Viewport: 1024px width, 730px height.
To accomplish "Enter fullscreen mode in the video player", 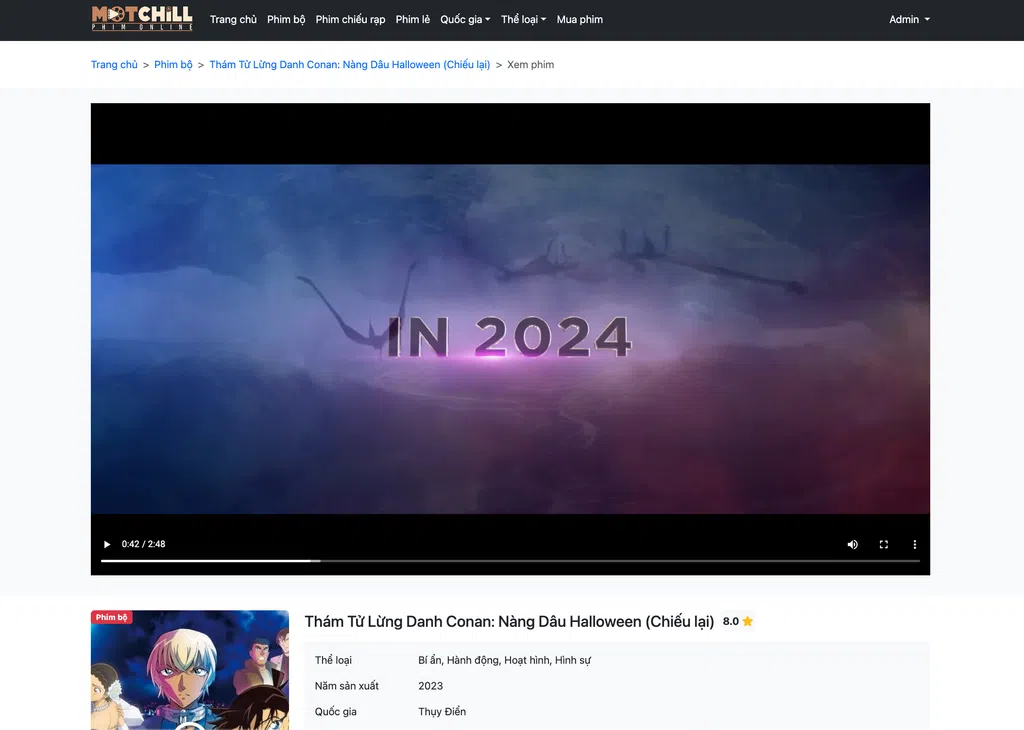I will pos(884,545).
